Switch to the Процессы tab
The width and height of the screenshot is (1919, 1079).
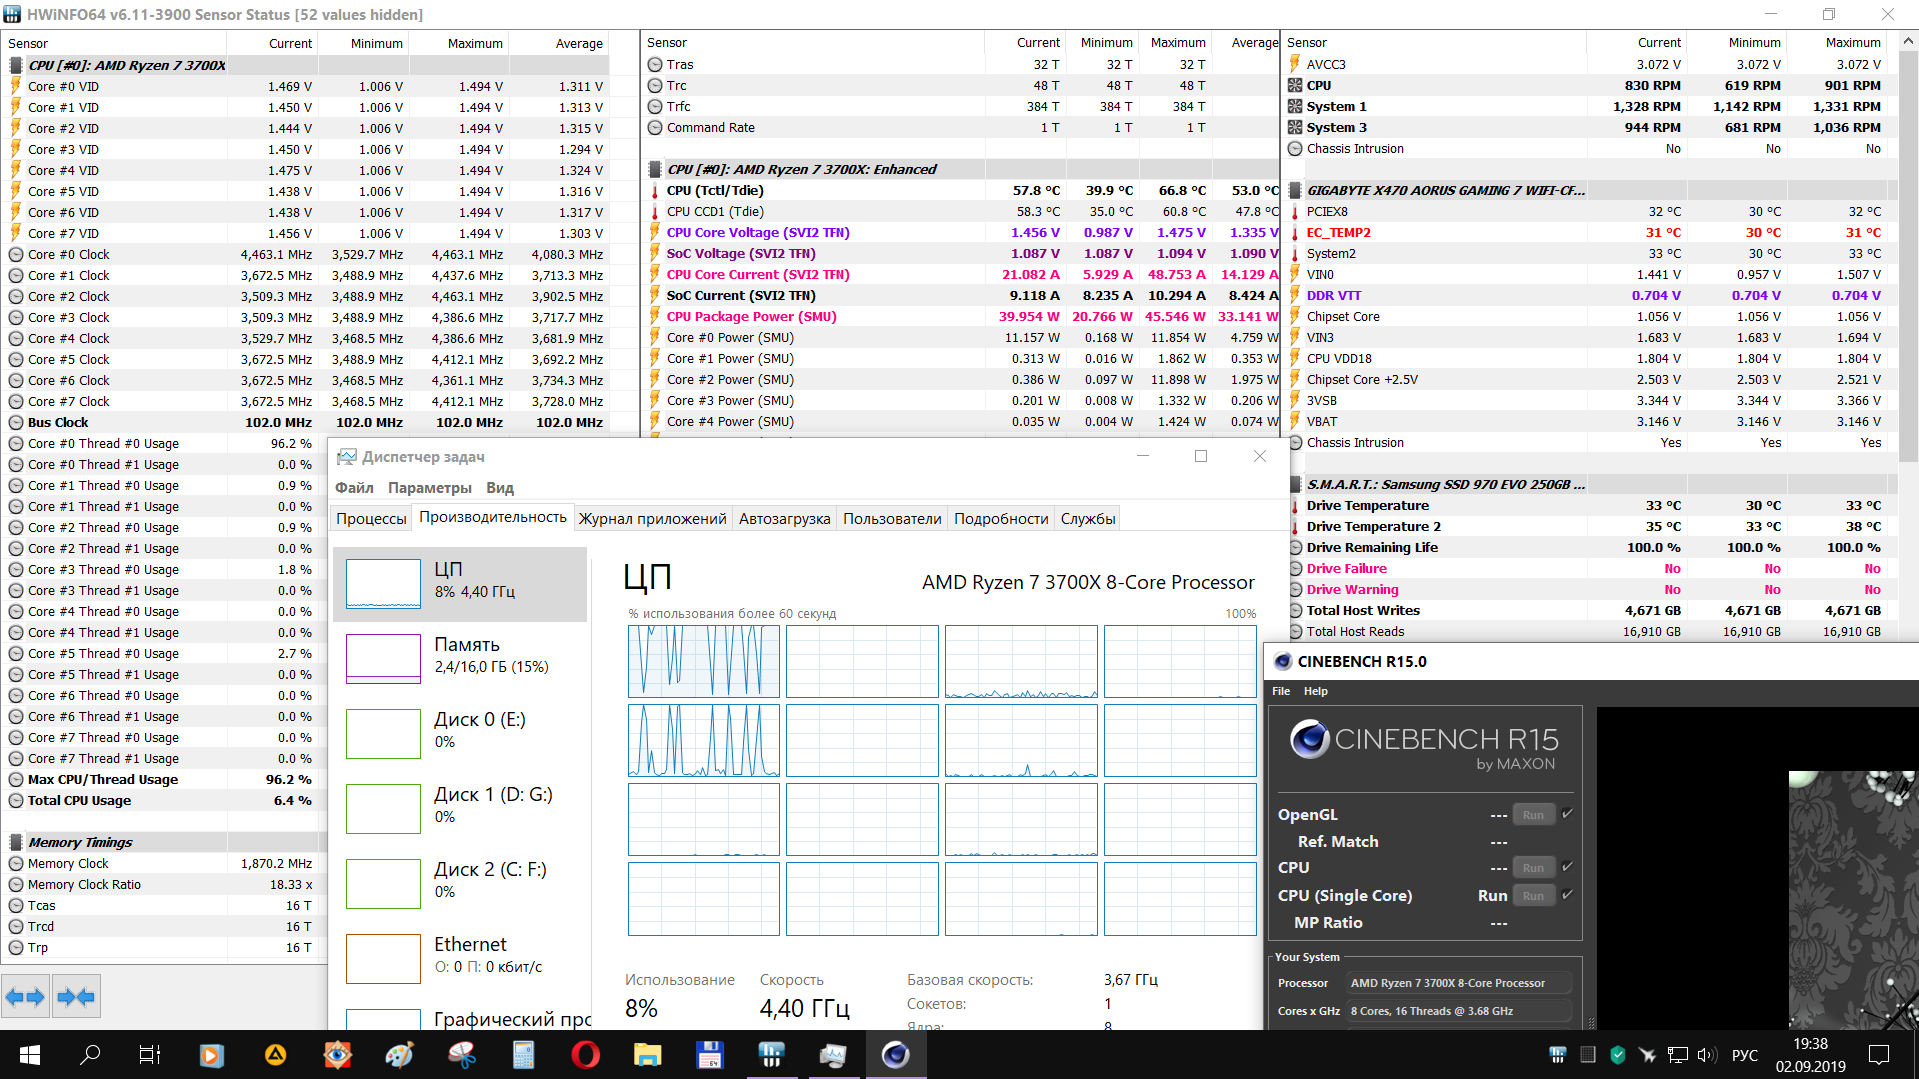coord(371,518)
